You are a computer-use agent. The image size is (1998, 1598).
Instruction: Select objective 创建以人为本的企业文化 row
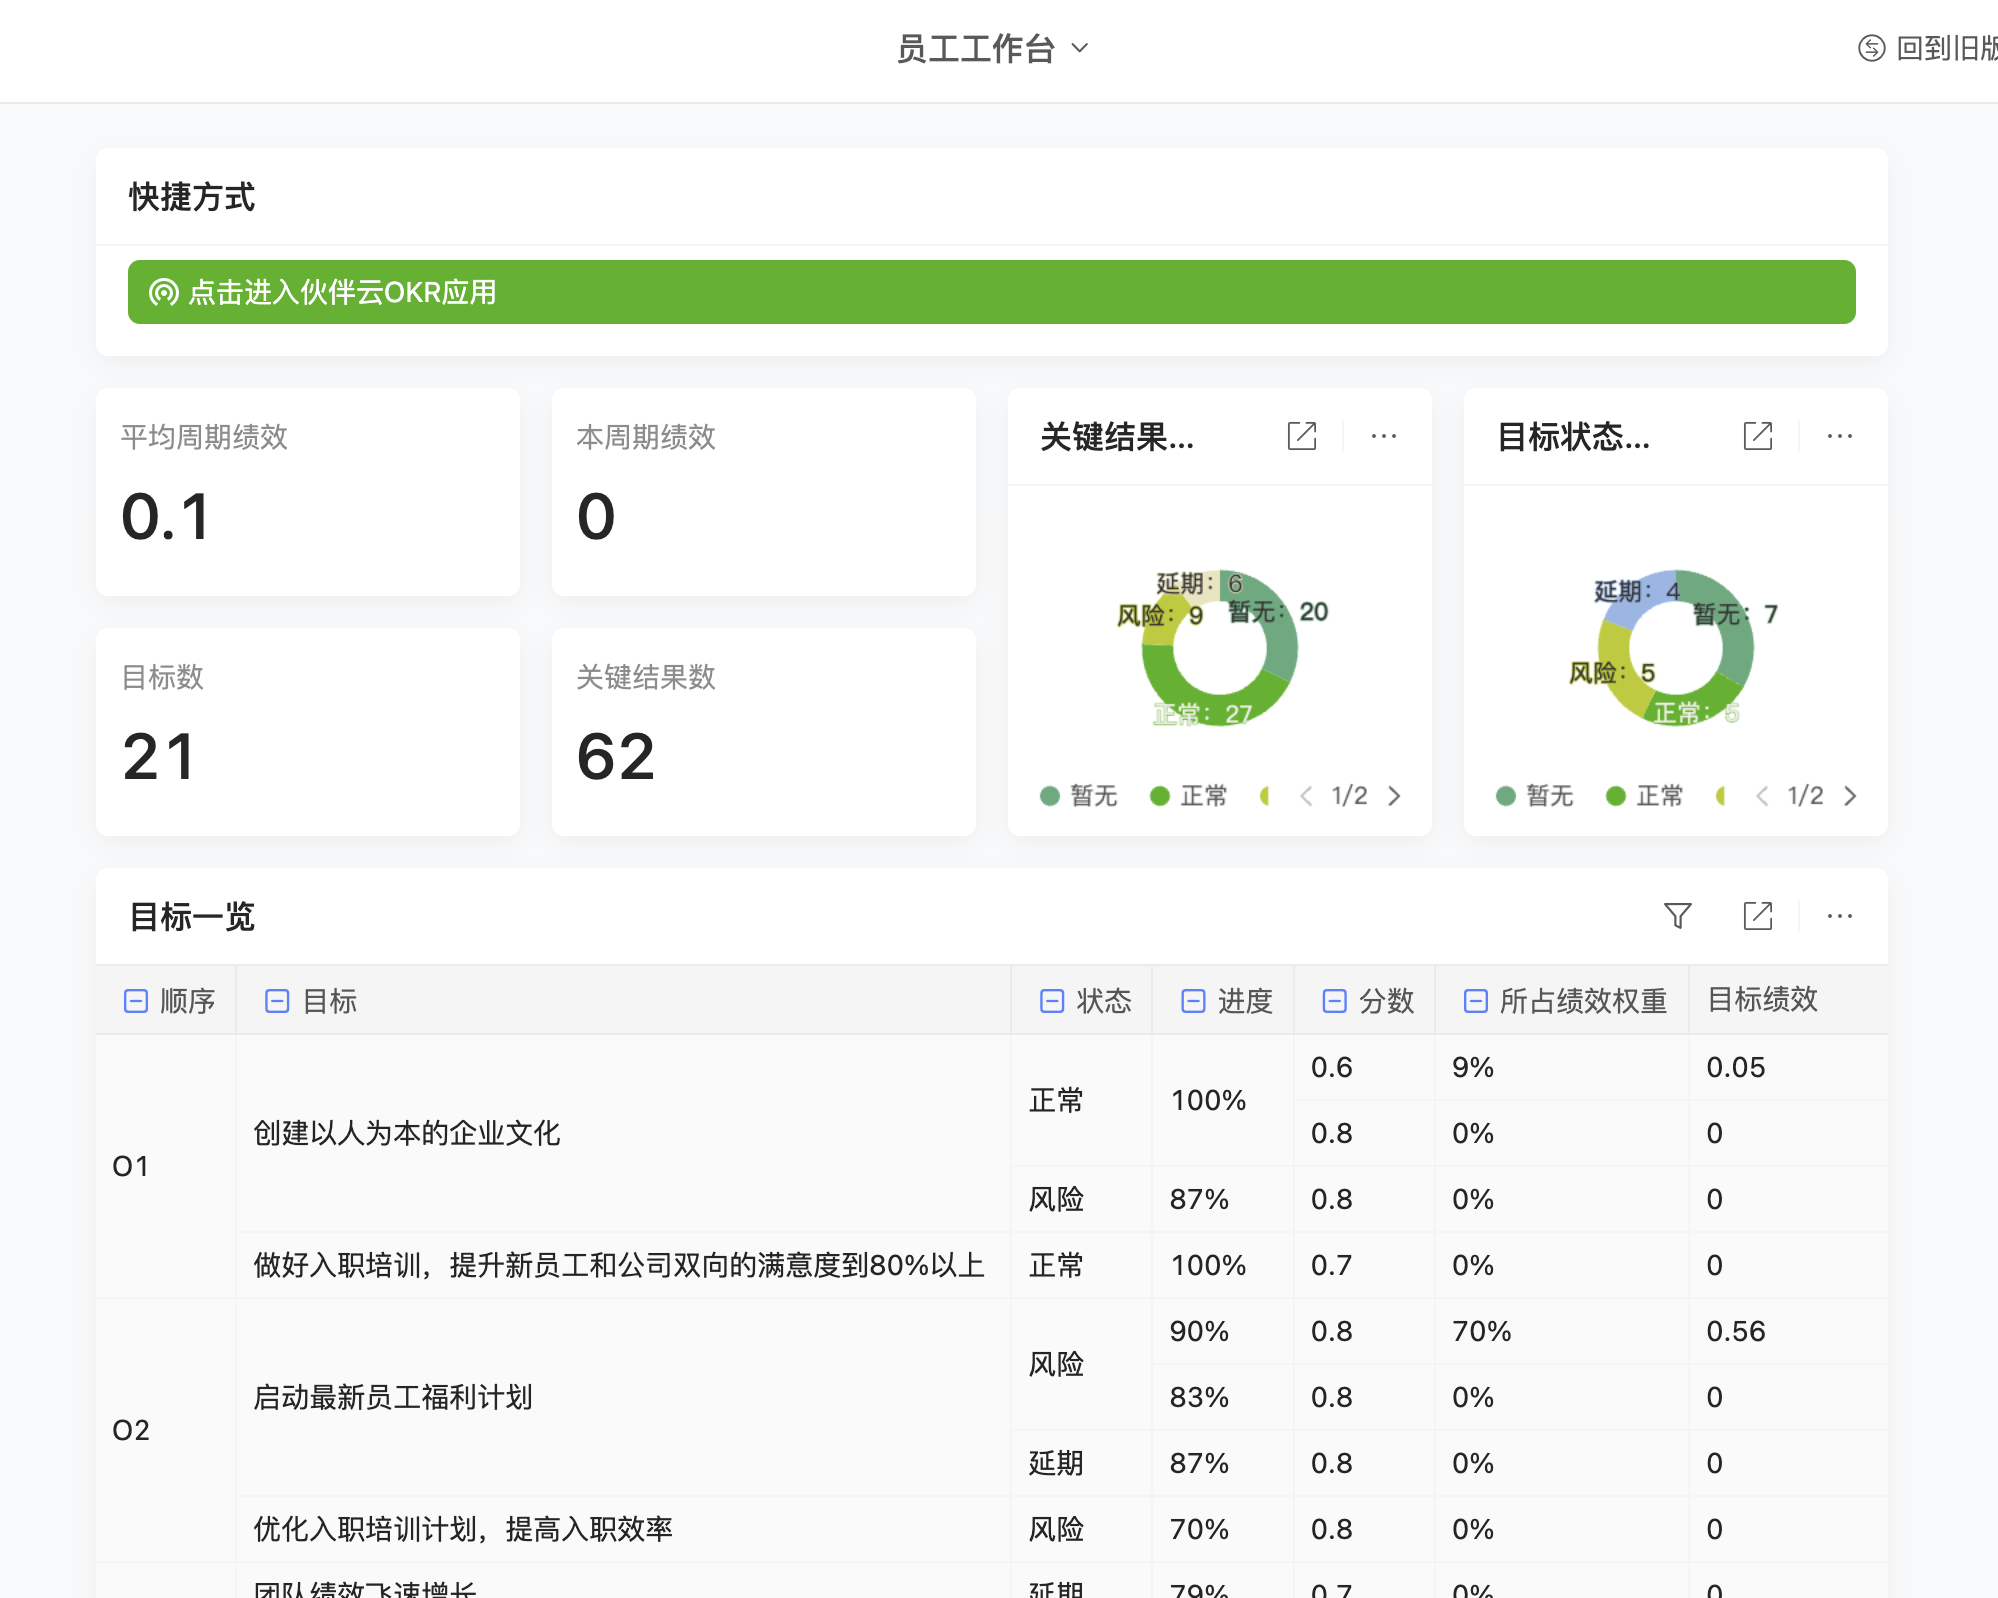tap(407, 1135)
